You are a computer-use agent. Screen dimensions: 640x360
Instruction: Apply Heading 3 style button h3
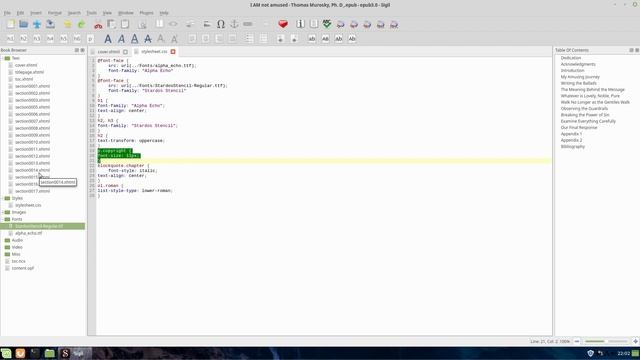coord(37,39)
